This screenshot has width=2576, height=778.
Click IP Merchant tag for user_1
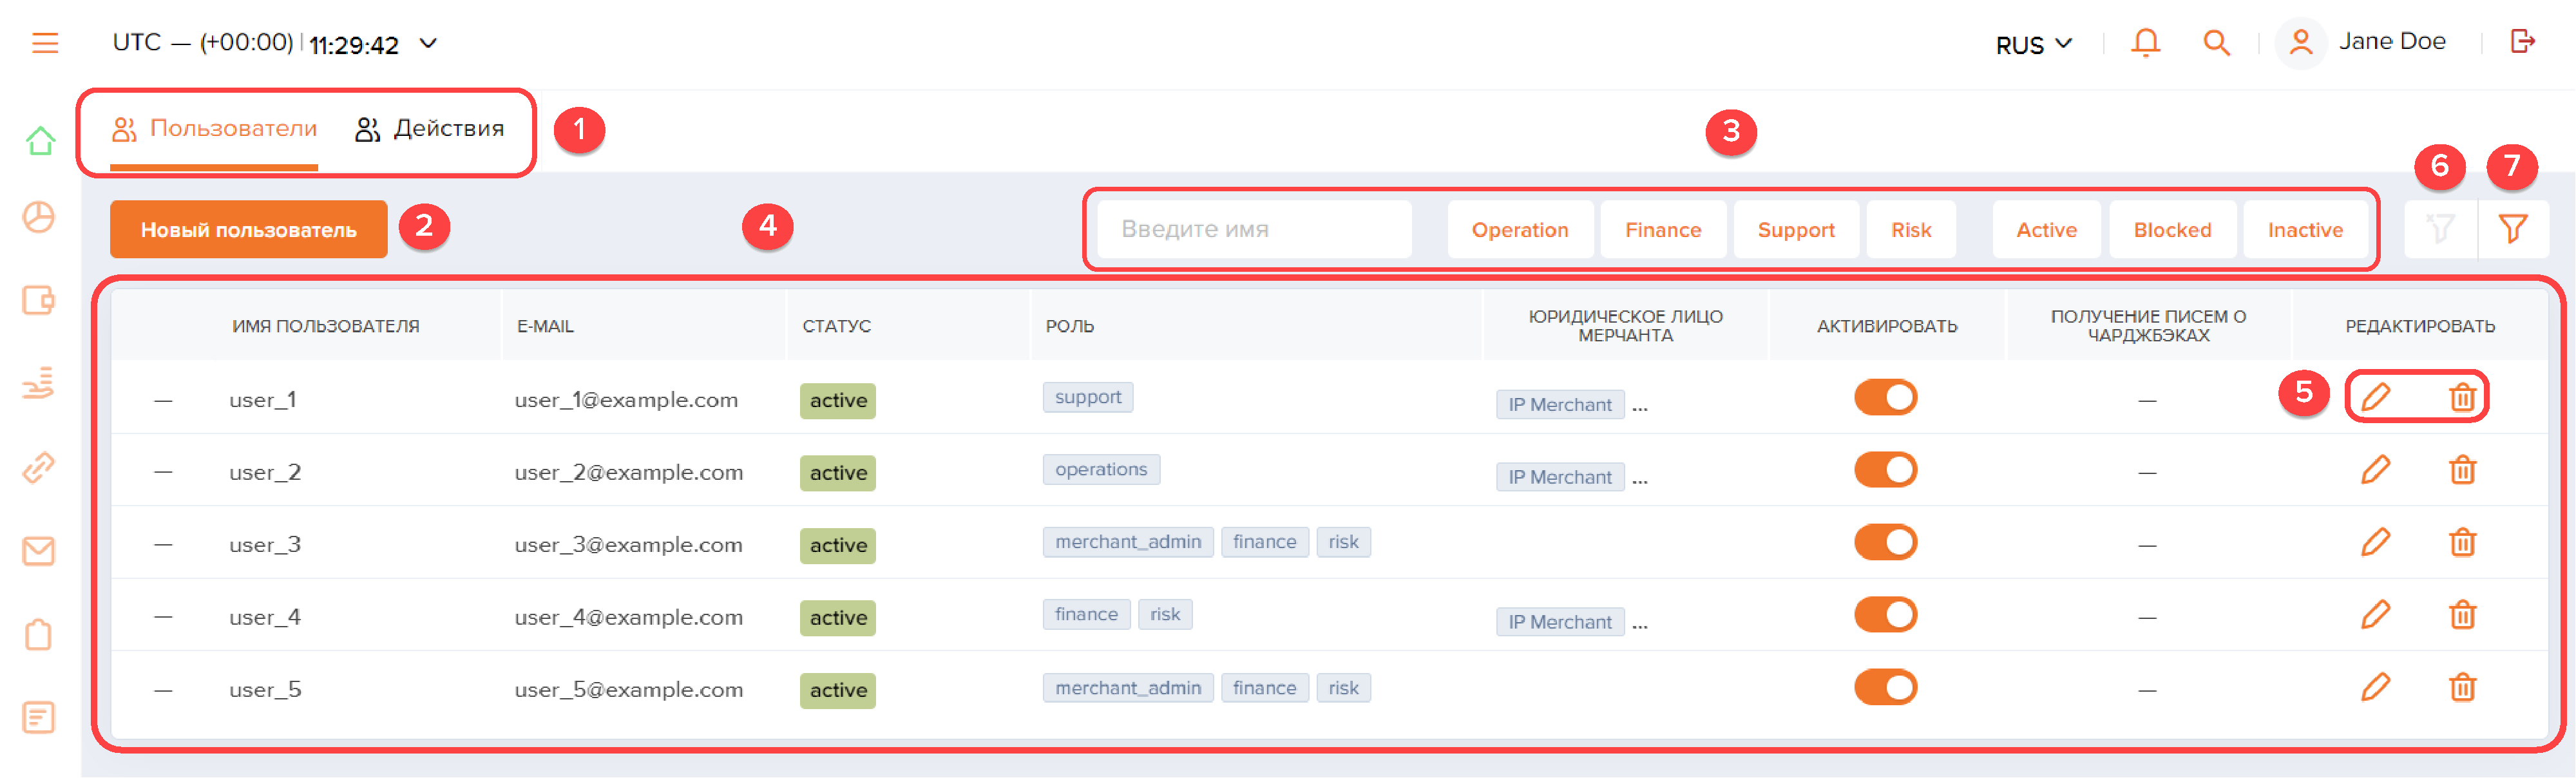(1560, 404)
